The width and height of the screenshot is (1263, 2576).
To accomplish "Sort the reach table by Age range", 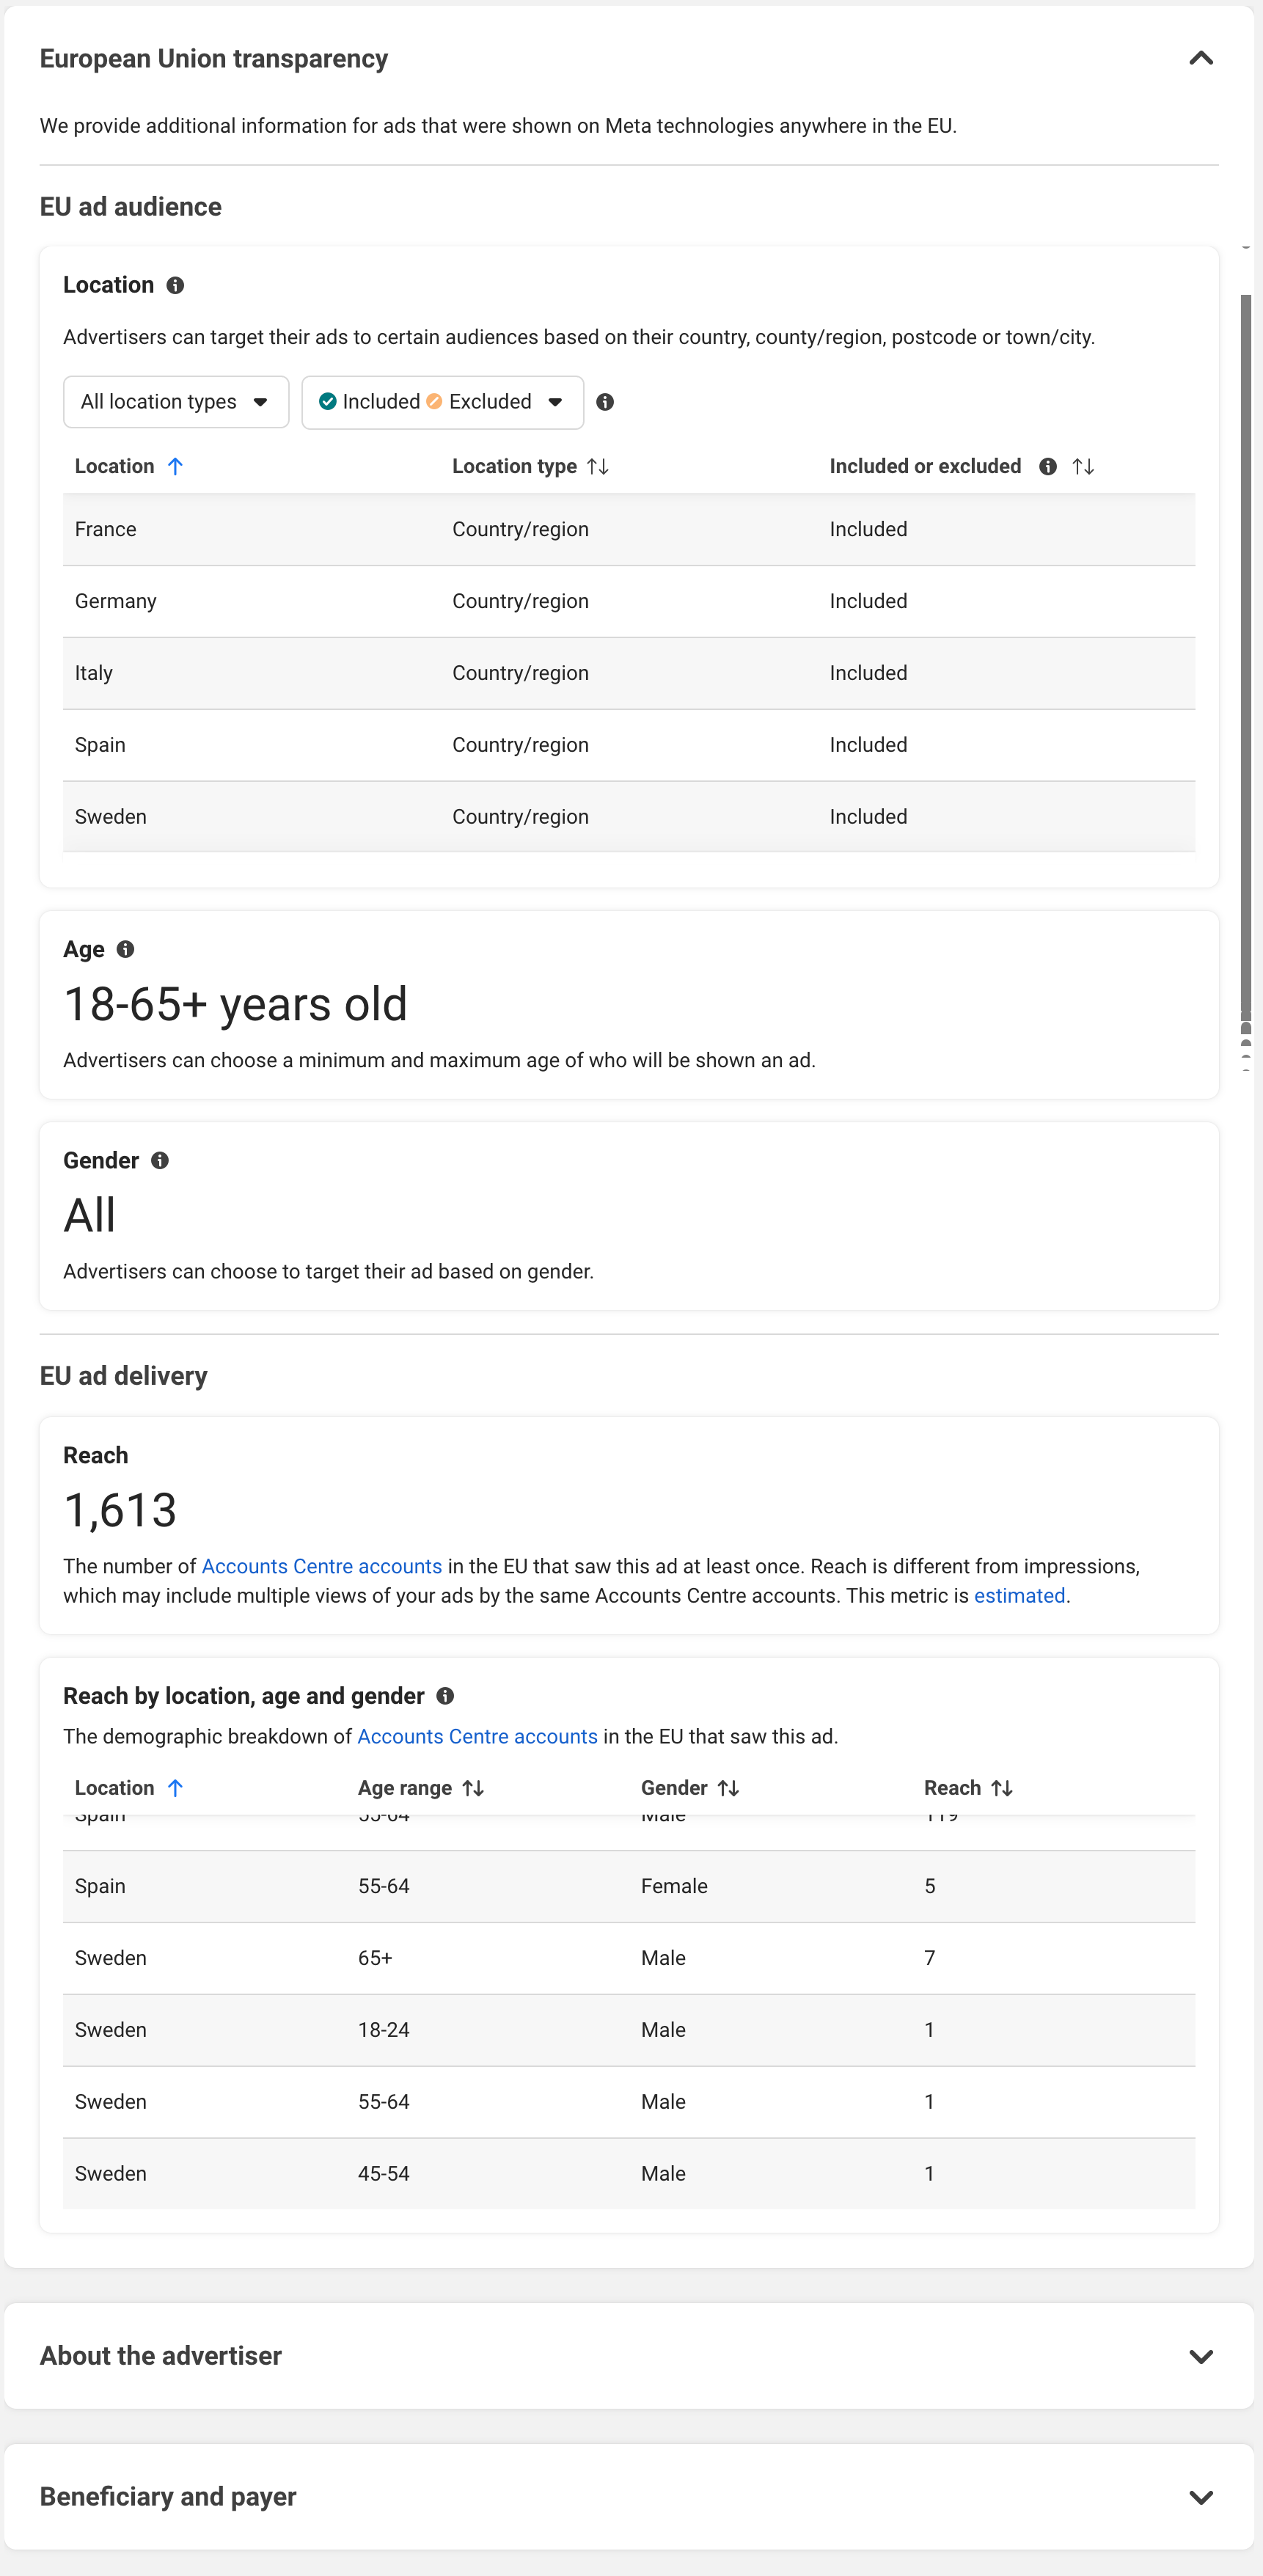I will pos(474,1788).
